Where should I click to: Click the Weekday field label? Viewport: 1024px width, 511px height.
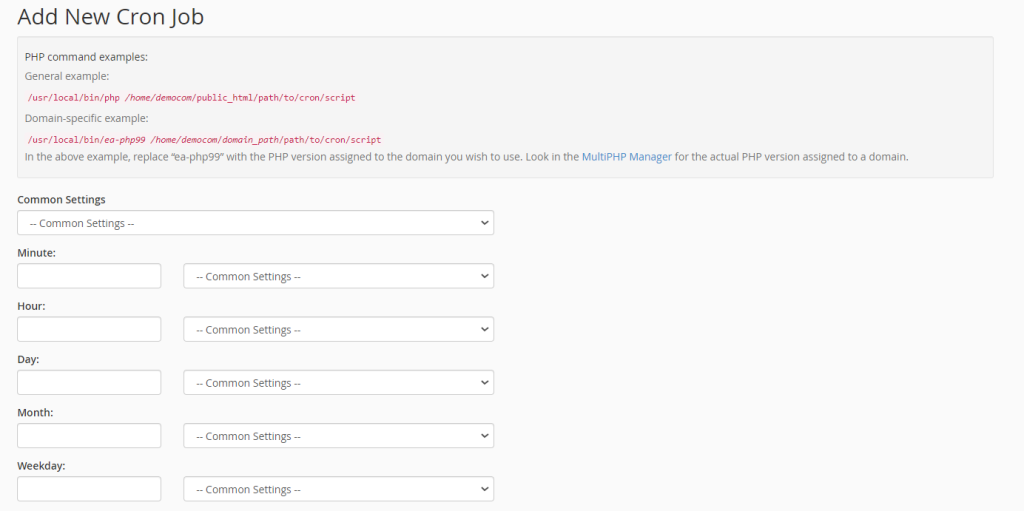(x=41, y=465)
